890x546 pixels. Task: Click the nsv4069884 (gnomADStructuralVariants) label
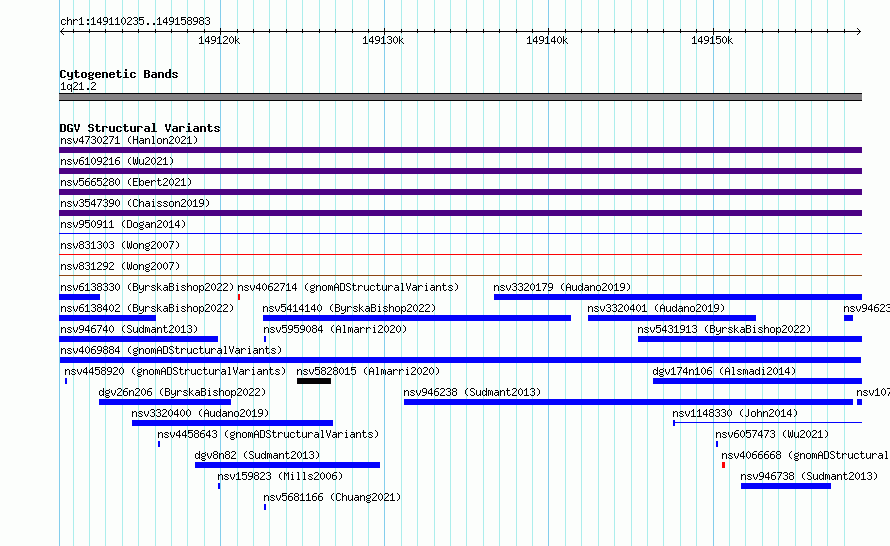point(171,350)
